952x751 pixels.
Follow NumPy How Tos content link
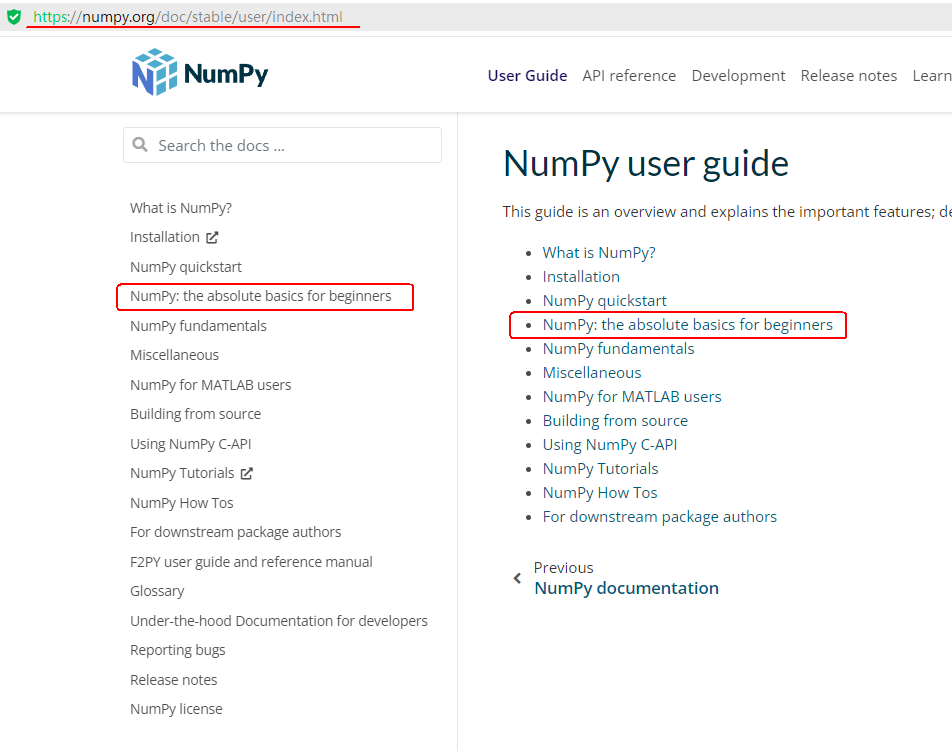coord(600,493)
